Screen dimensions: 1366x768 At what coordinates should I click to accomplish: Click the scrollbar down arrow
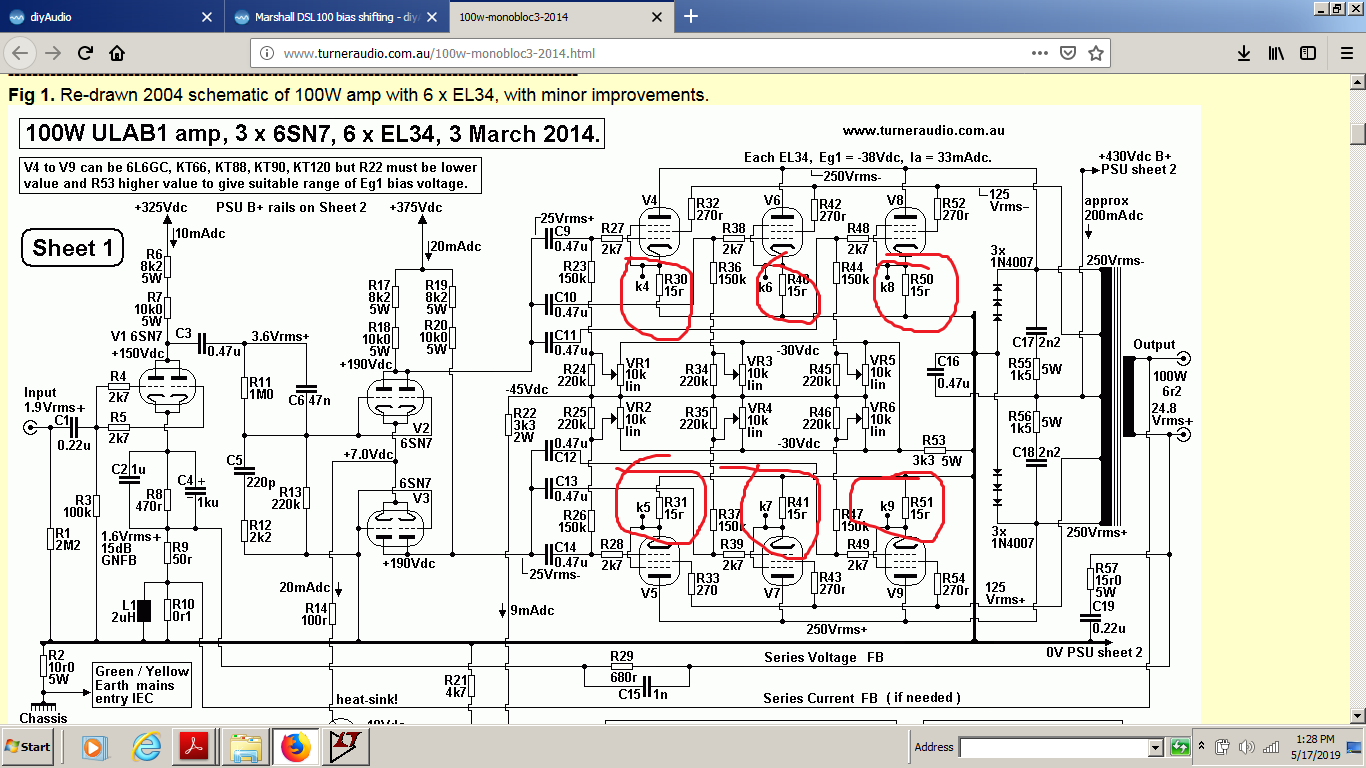[1357, 717]
